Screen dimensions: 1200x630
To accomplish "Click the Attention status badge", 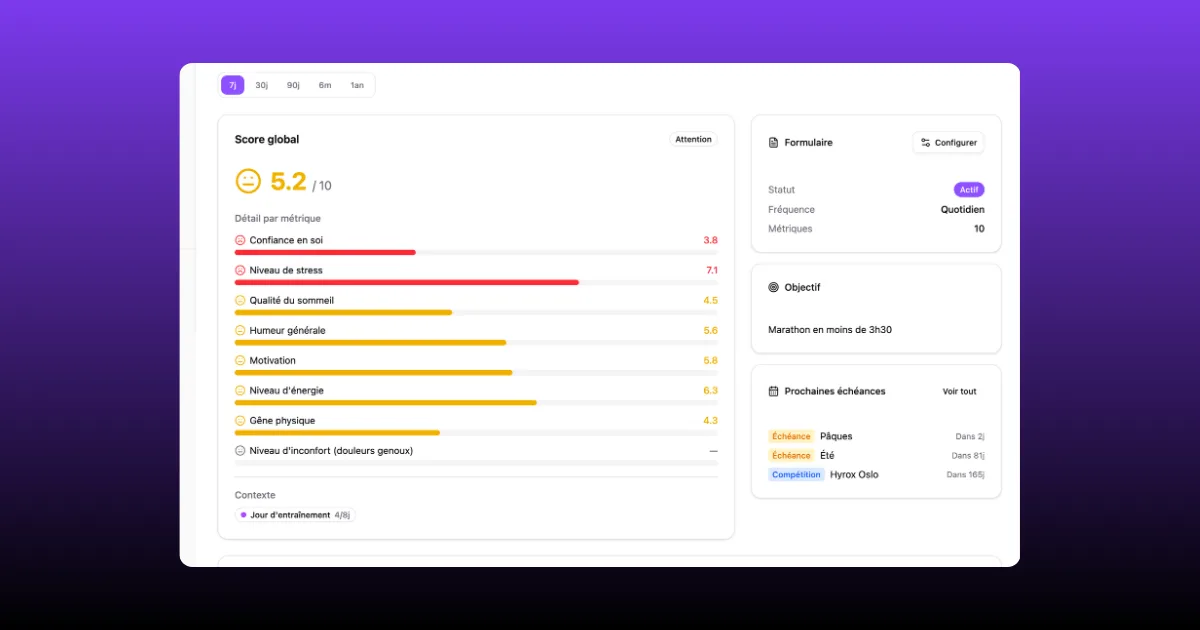I will point(693,140).
